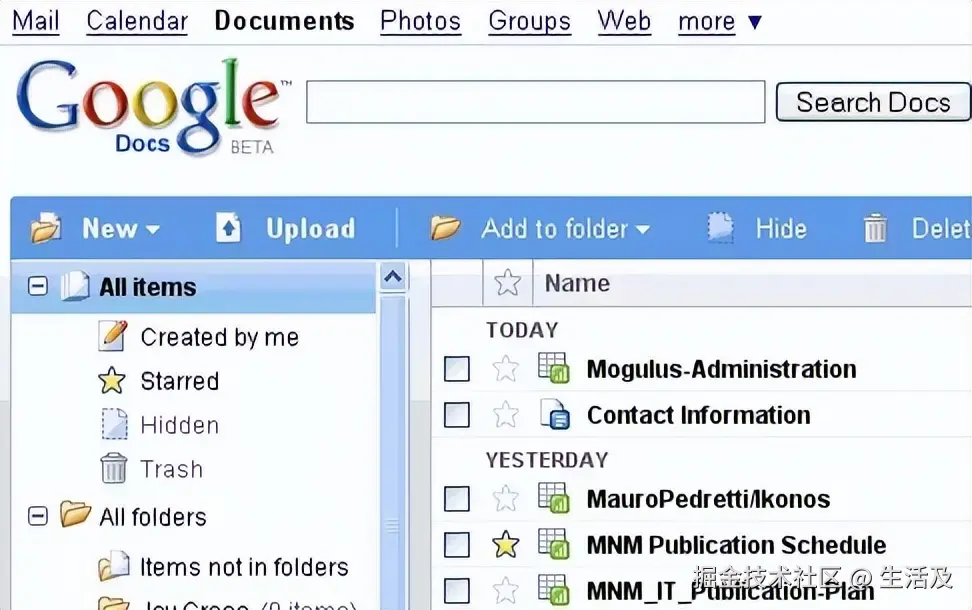Open Groups from the top navigation
This screenshot has width=972, height=610.
[529, 21]
